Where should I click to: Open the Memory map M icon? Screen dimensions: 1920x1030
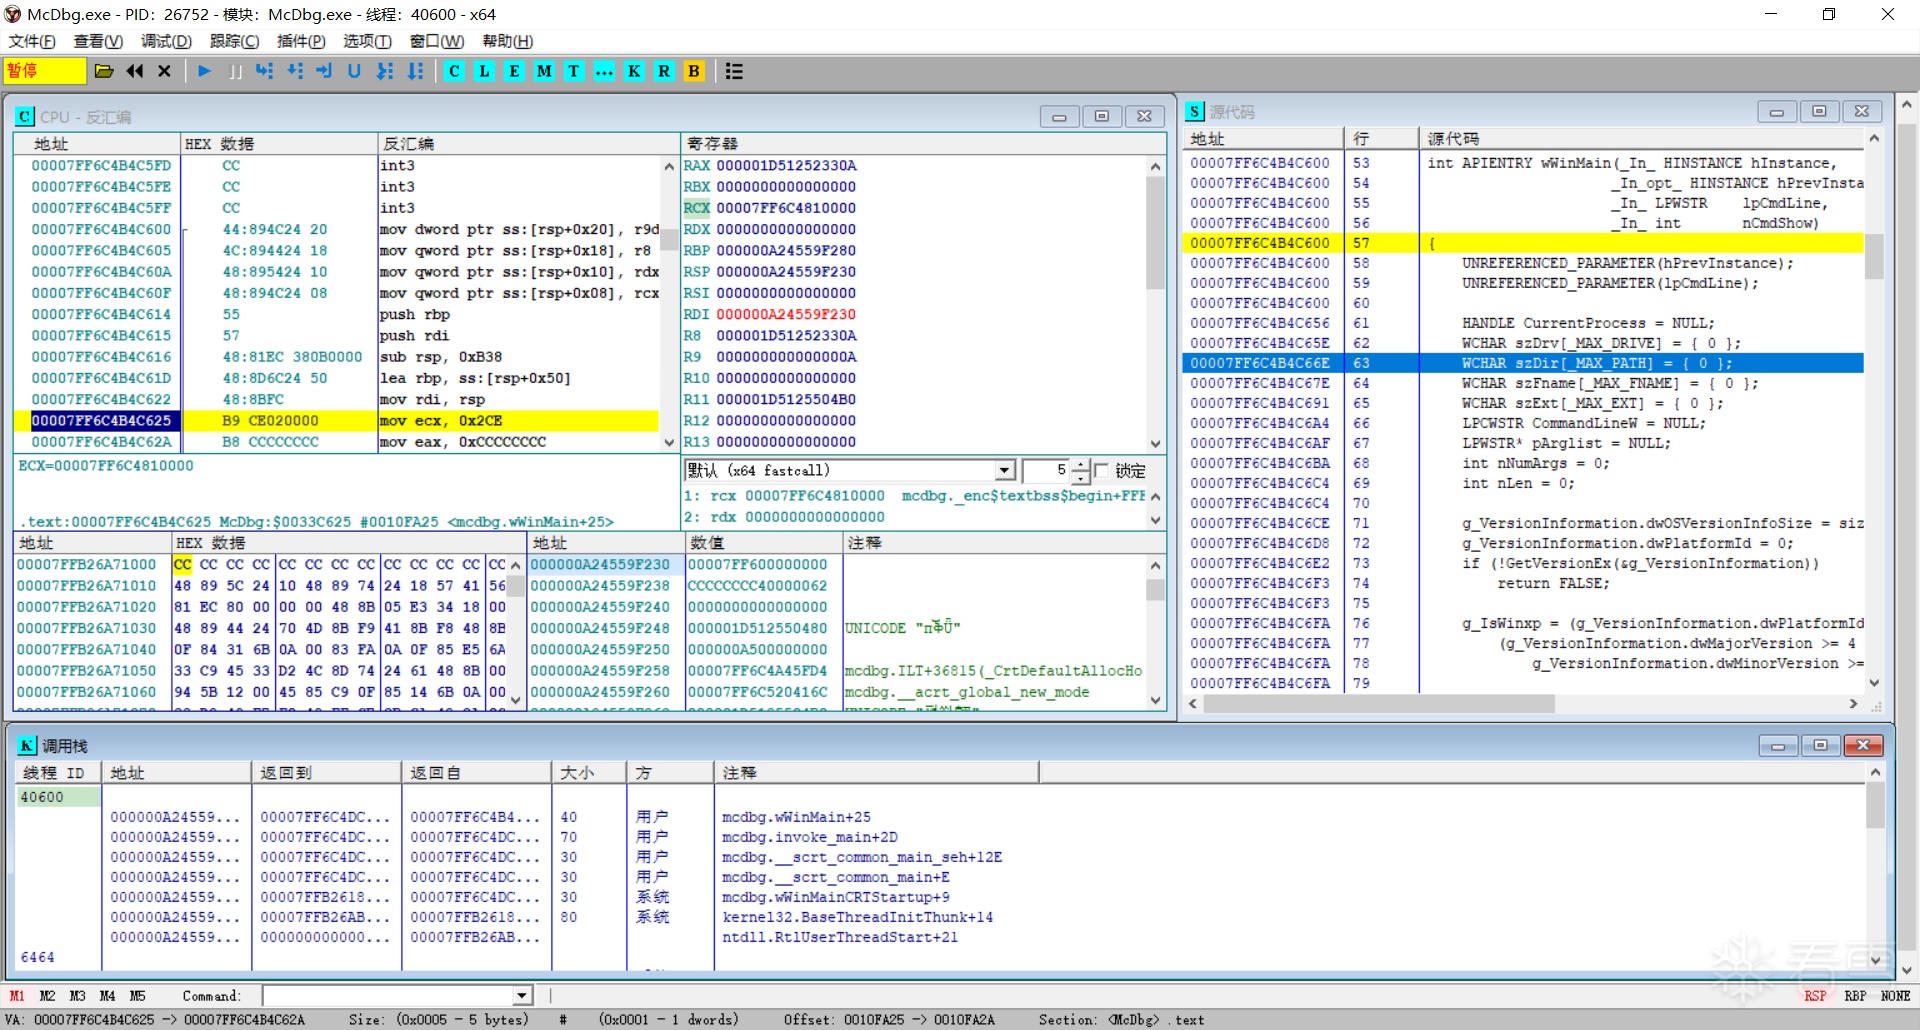click(544, 71)
